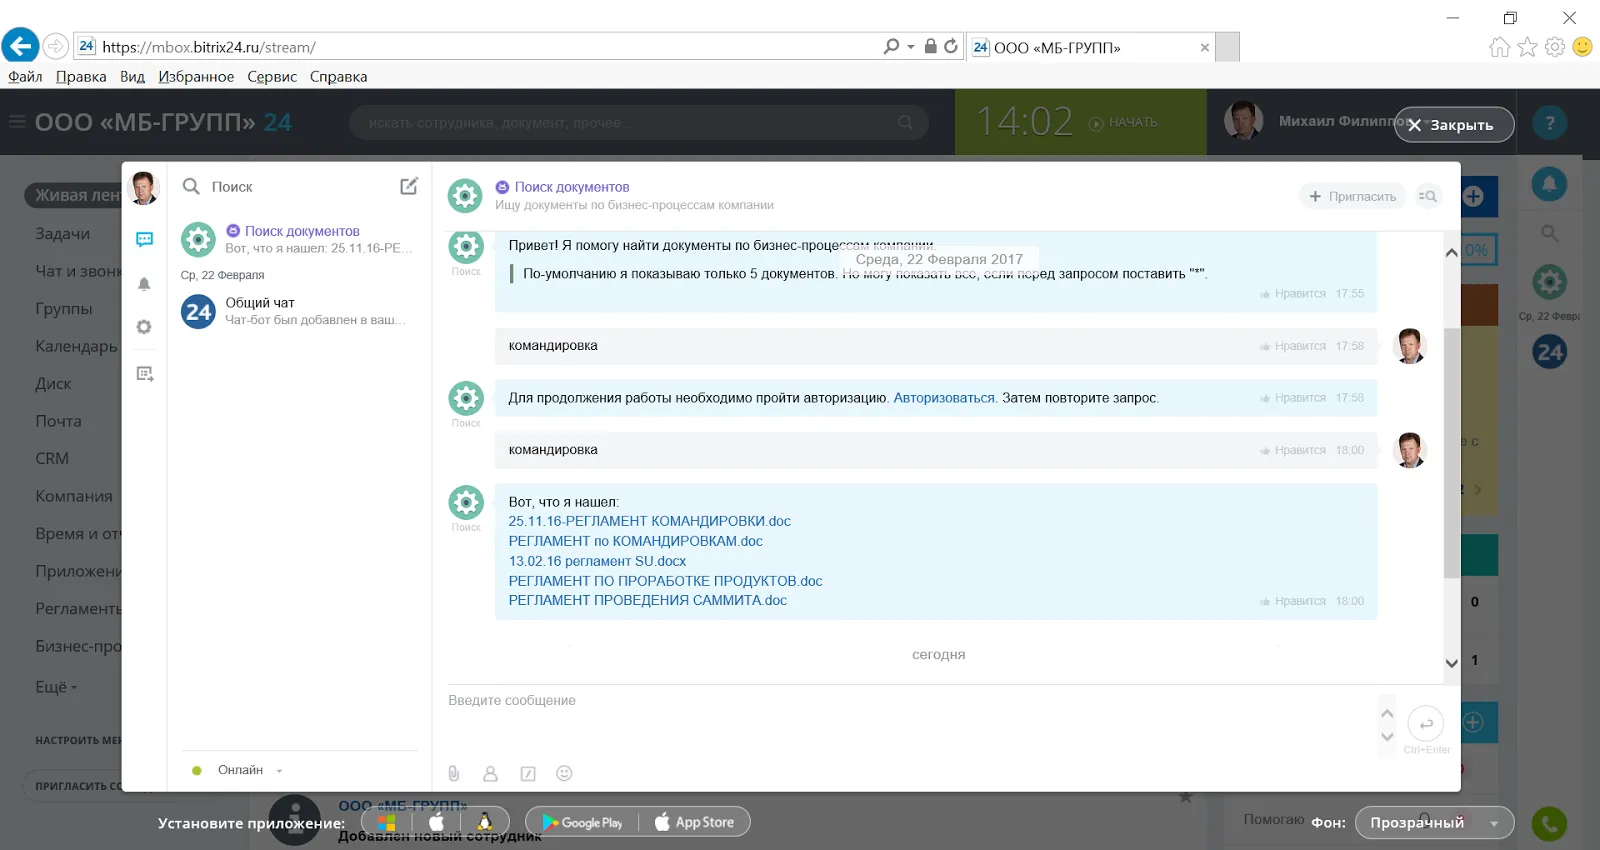Image resolution: width=1600 pixels, height=850 pixels.
Task: Open the Прозрачный background dropdown
Action: tap(1435, 823)
